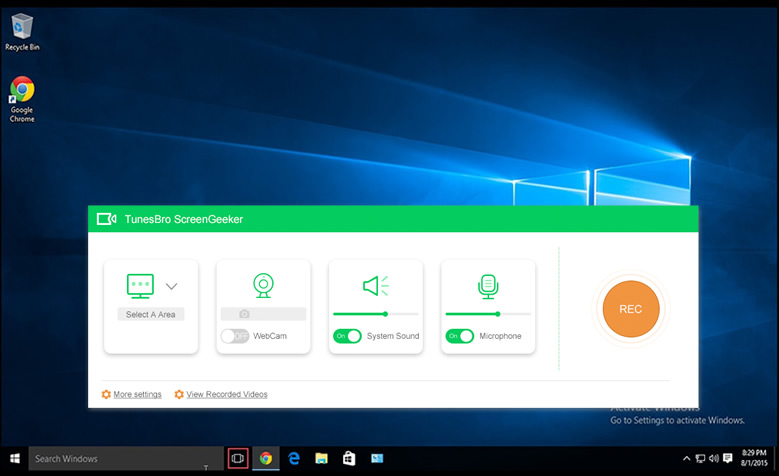The width and height of the screenshot is (779, 476).
Task: Click the microphone icon
Action: click(x=488, y=286)
